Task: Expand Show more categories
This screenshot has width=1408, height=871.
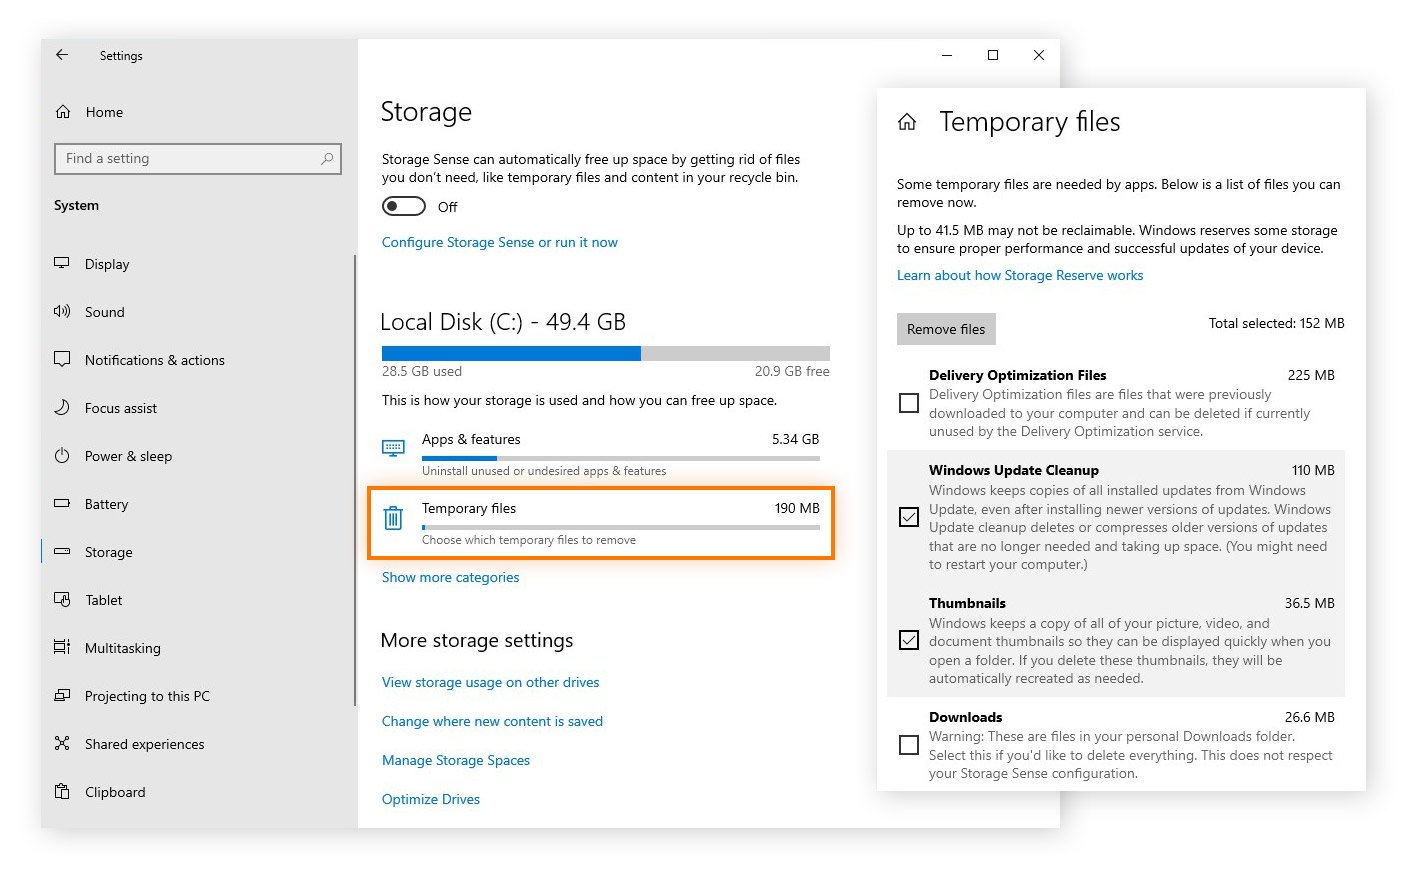Action: pyautogui.click(x=450, y=577)
